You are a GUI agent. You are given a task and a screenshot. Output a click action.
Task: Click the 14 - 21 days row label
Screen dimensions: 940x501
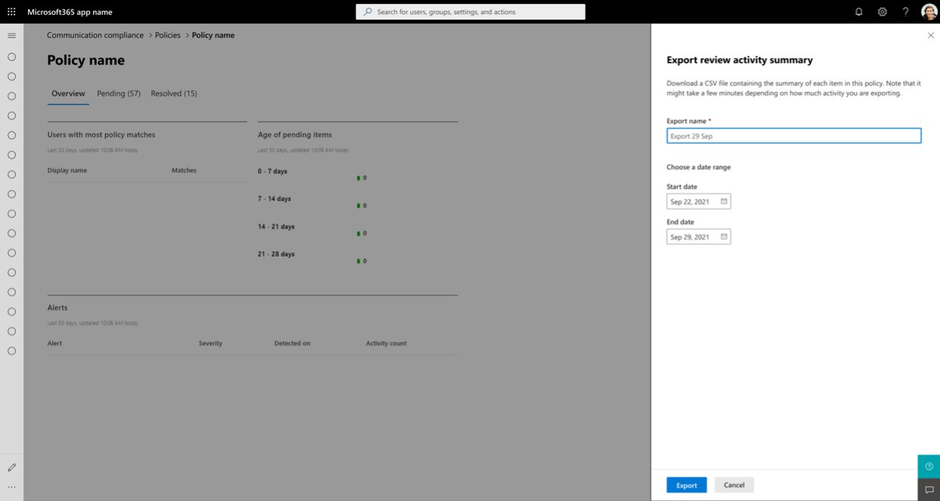(x=276, y=227)
